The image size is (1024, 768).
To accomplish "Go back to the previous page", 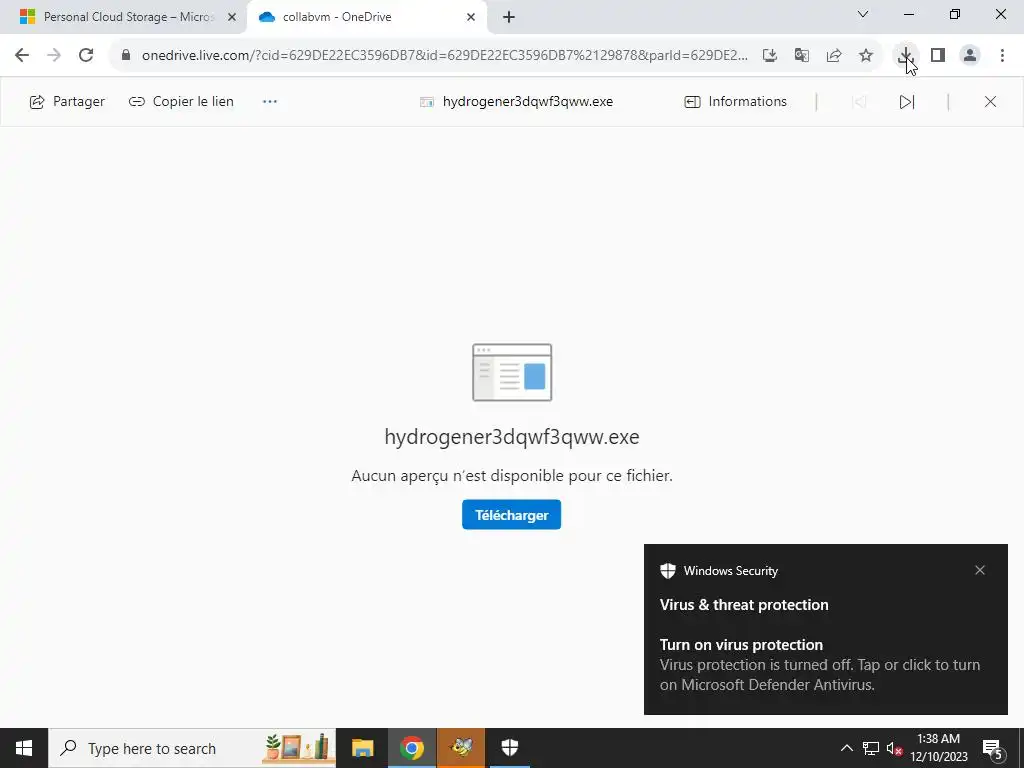I will (22, 56).
